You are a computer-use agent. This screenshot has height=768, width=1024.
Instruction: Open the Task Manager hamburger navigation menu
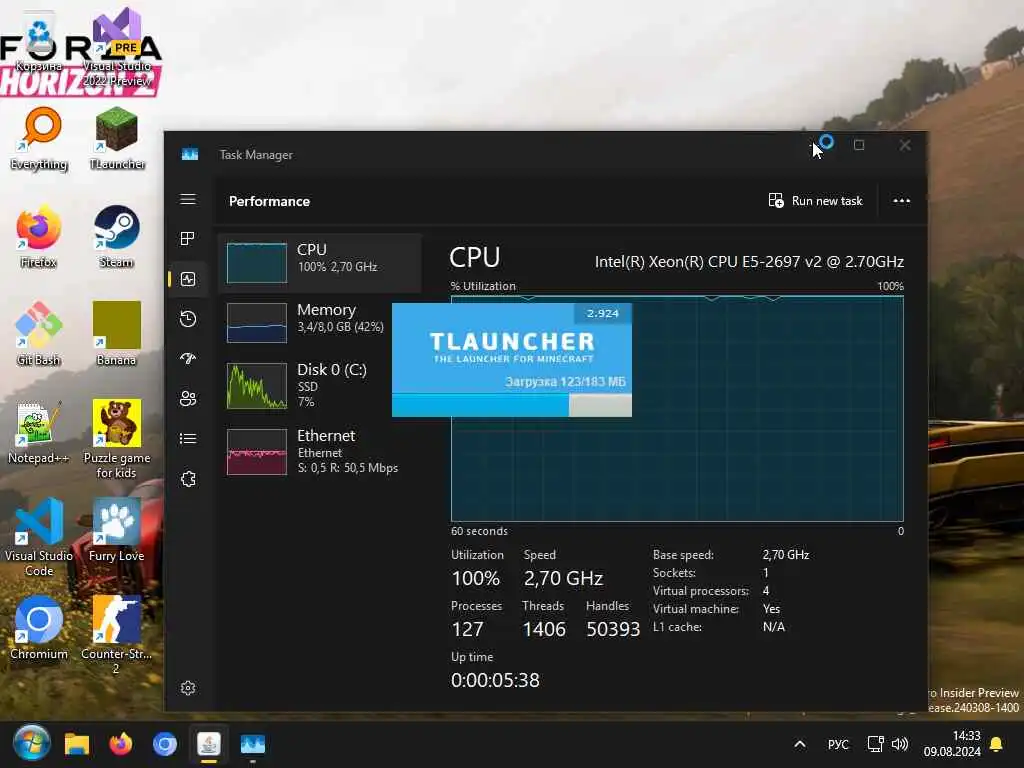pyautogui.click(x=188, y=199)
